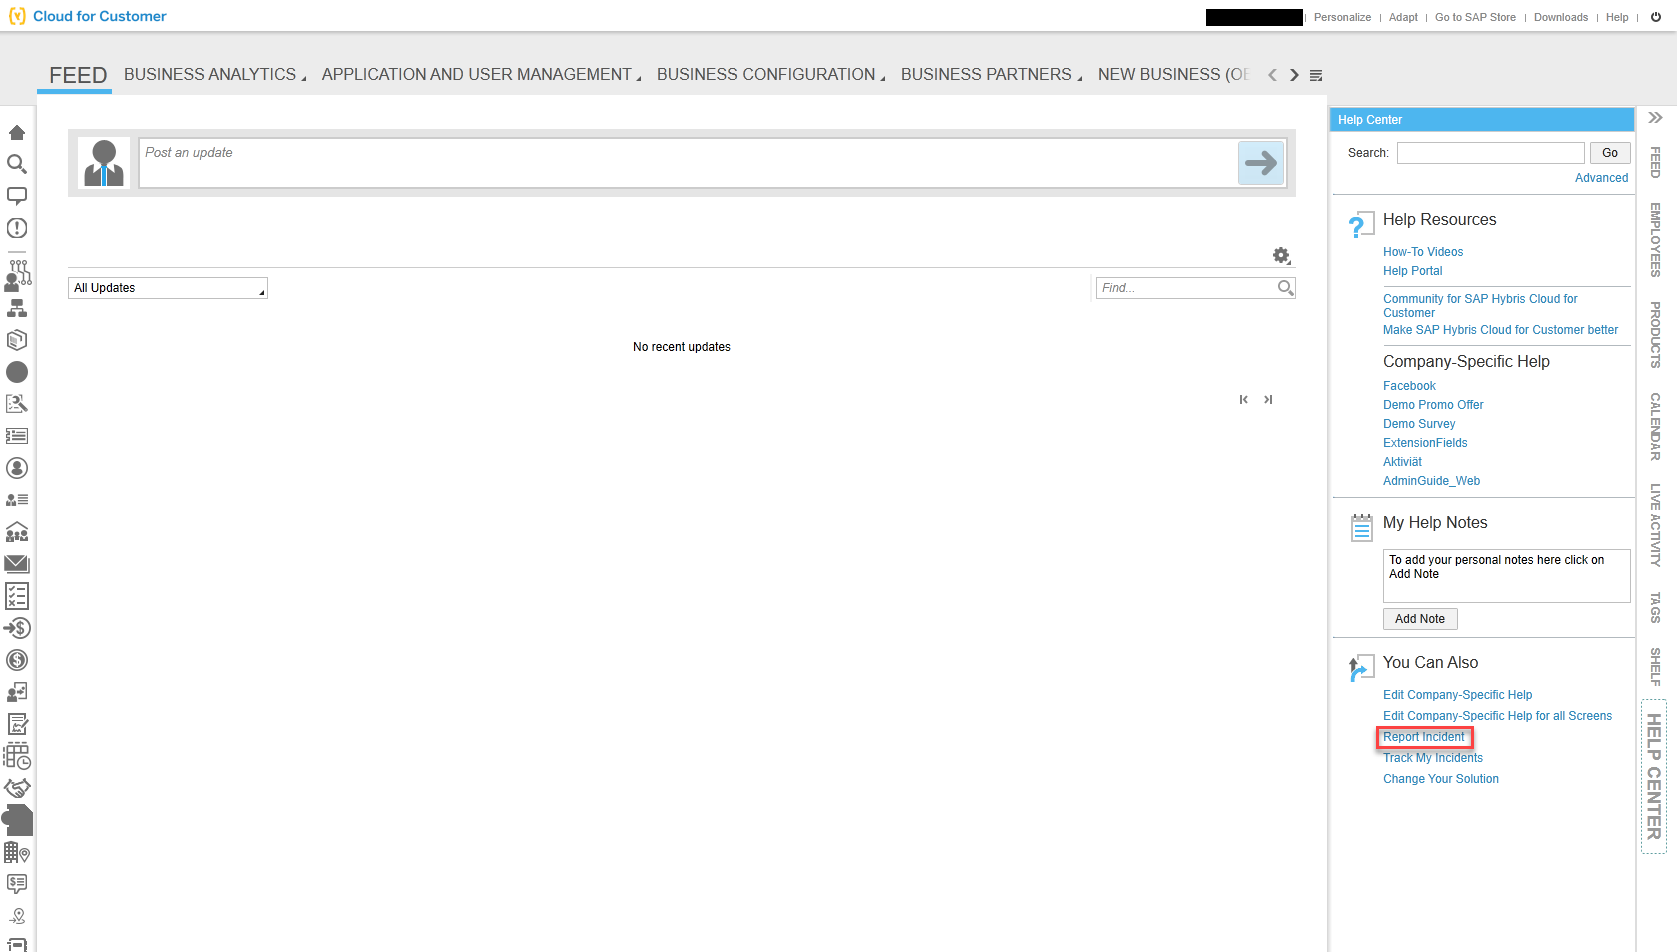Open the All Updates dropdown
The height and width of the screenshot is (952, 1677).
(168, 288)
